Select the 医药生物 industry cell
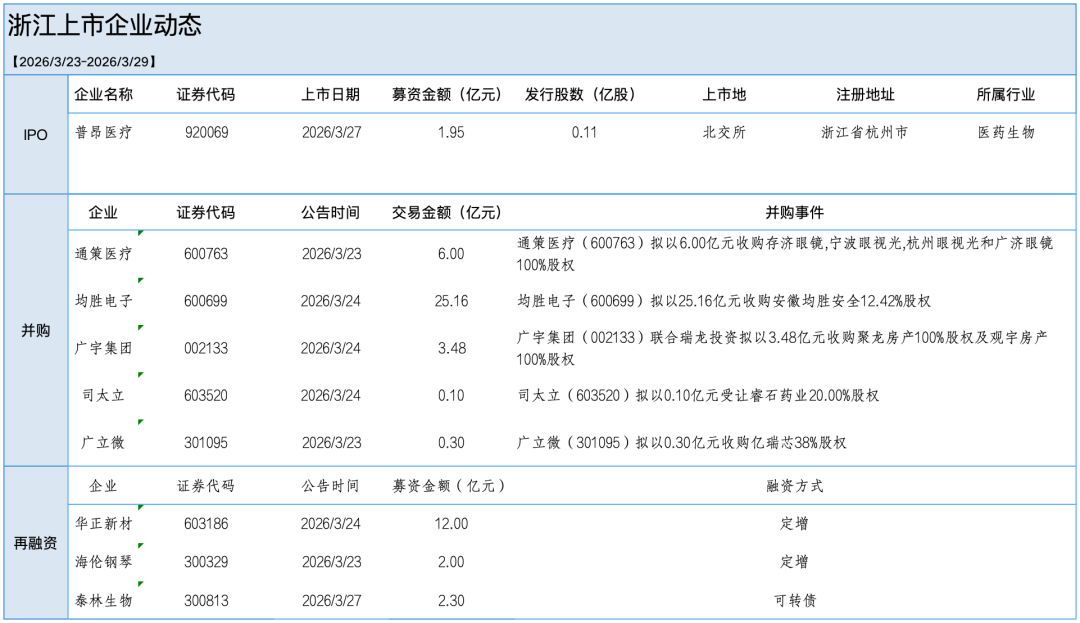Viewport: 1080px width, 623px height. pyautogui.click(x=1006, y=132)
